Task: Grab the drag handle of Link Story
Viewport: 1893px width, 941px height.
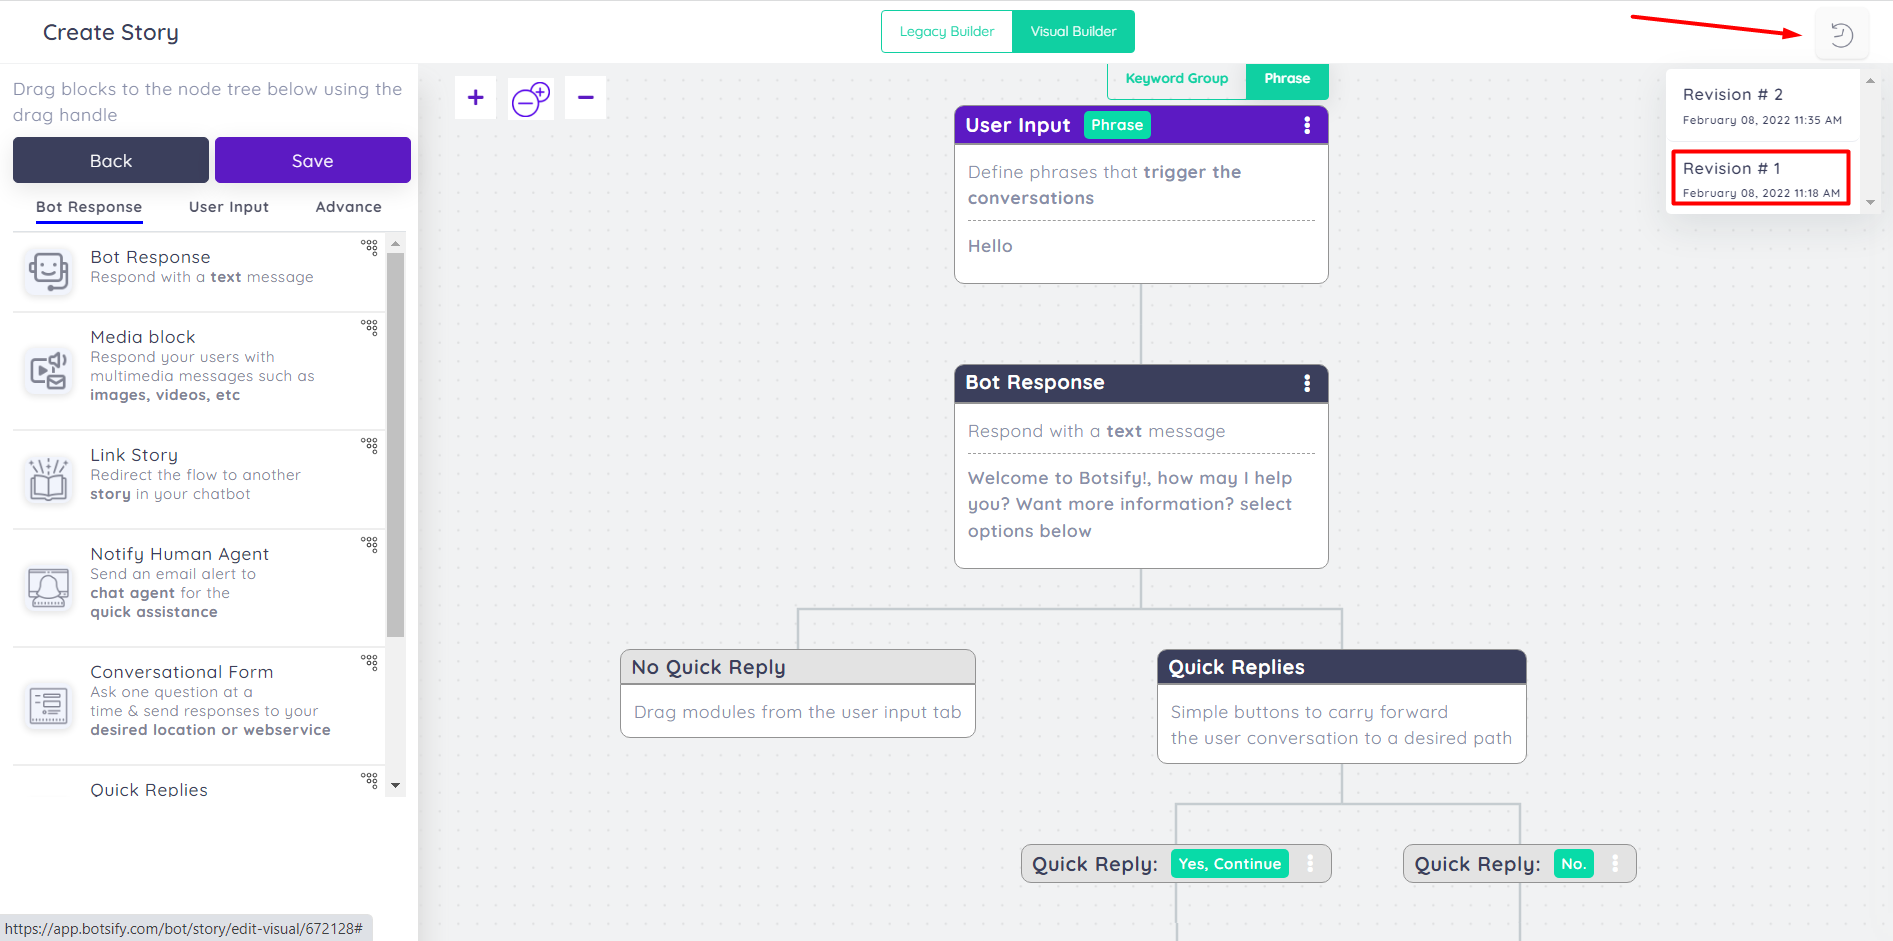Action: click(369, 445)
